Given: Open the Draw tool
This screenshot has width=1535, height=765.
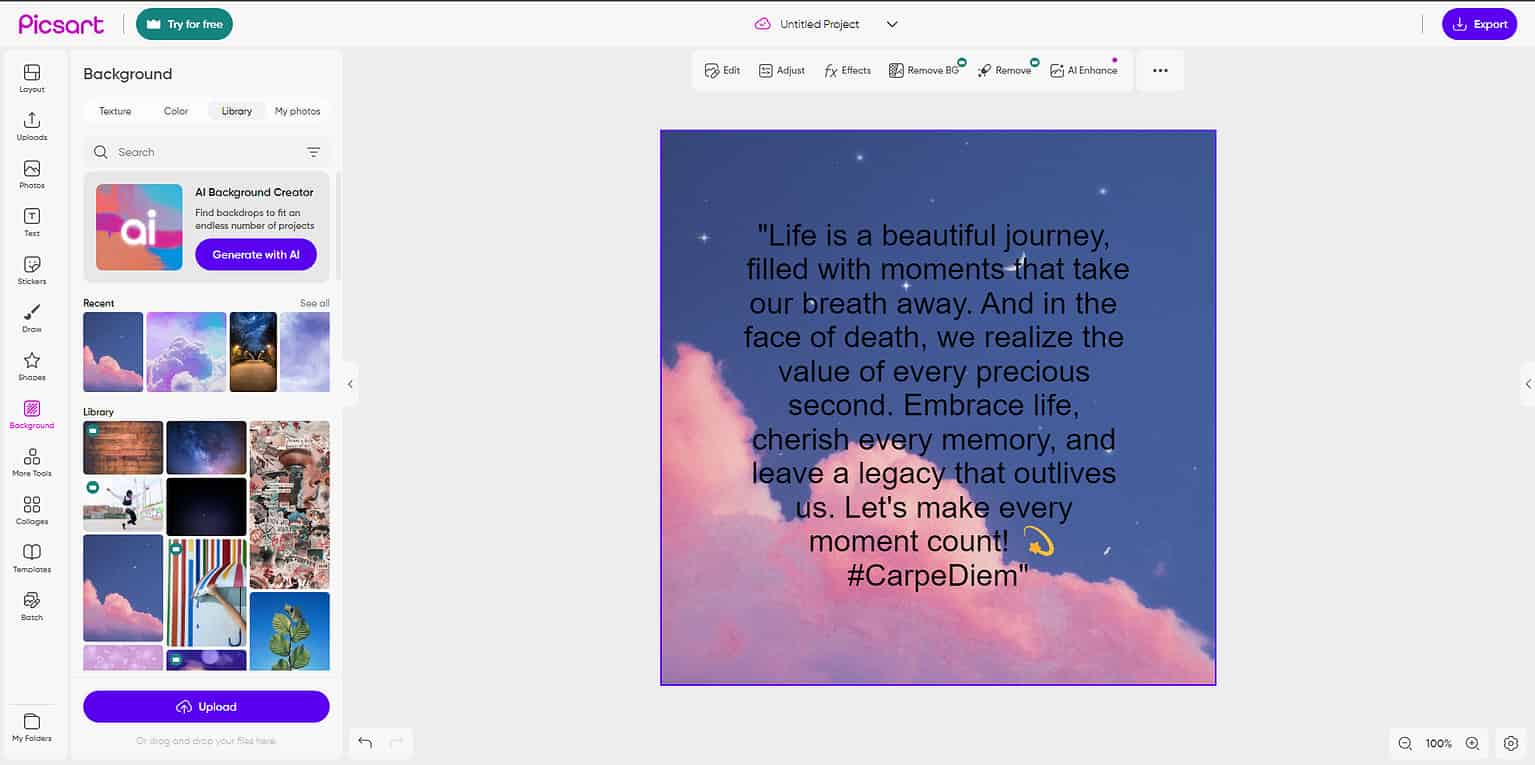Looking at the screenshot, I should click(x=31, y=318).
